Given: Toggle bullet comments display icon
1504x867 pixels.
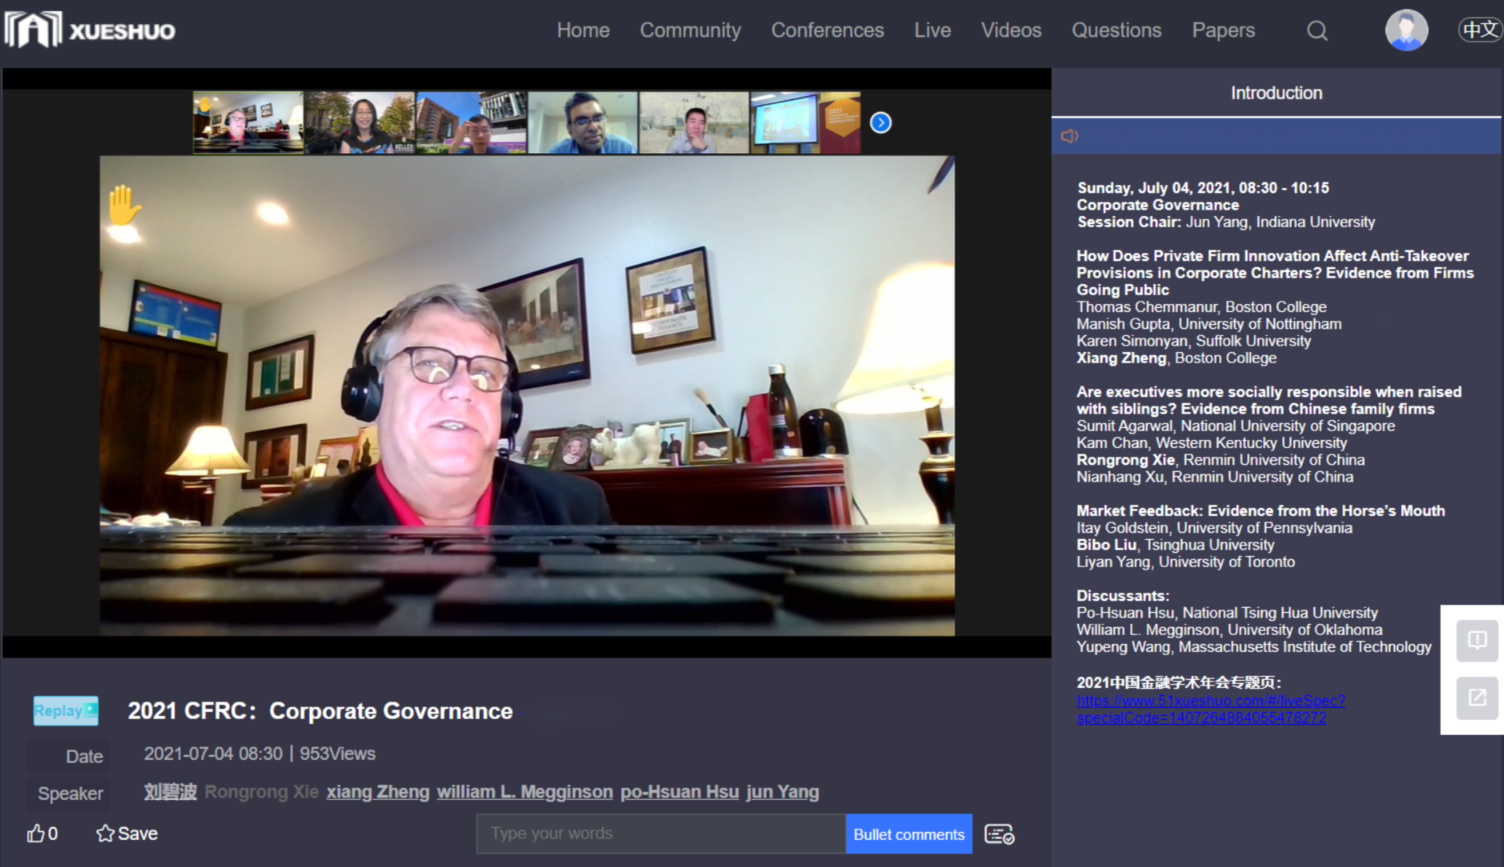Looking at the screenshot, I should pyautogui.click(x=999, y=834).
